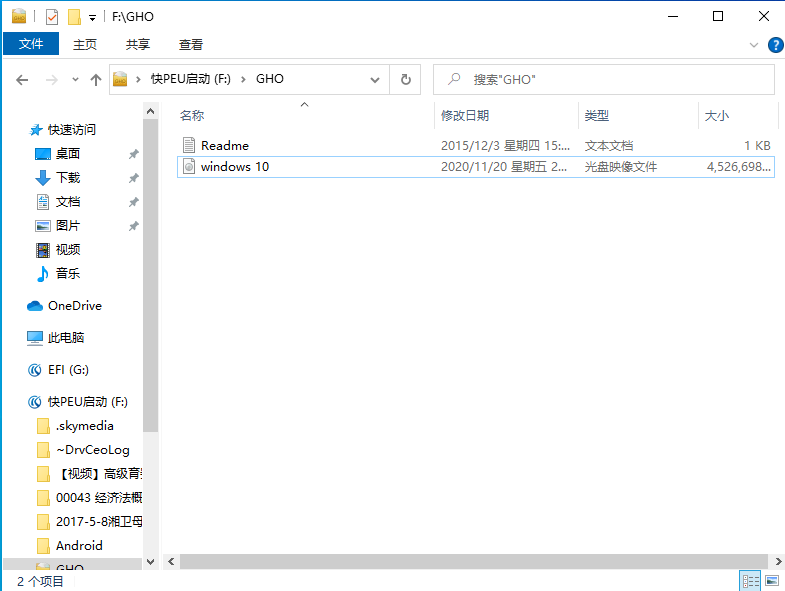This screenshot has width=785, height=591.
Task: Switch to details view mode
Action: coord(750,581)
